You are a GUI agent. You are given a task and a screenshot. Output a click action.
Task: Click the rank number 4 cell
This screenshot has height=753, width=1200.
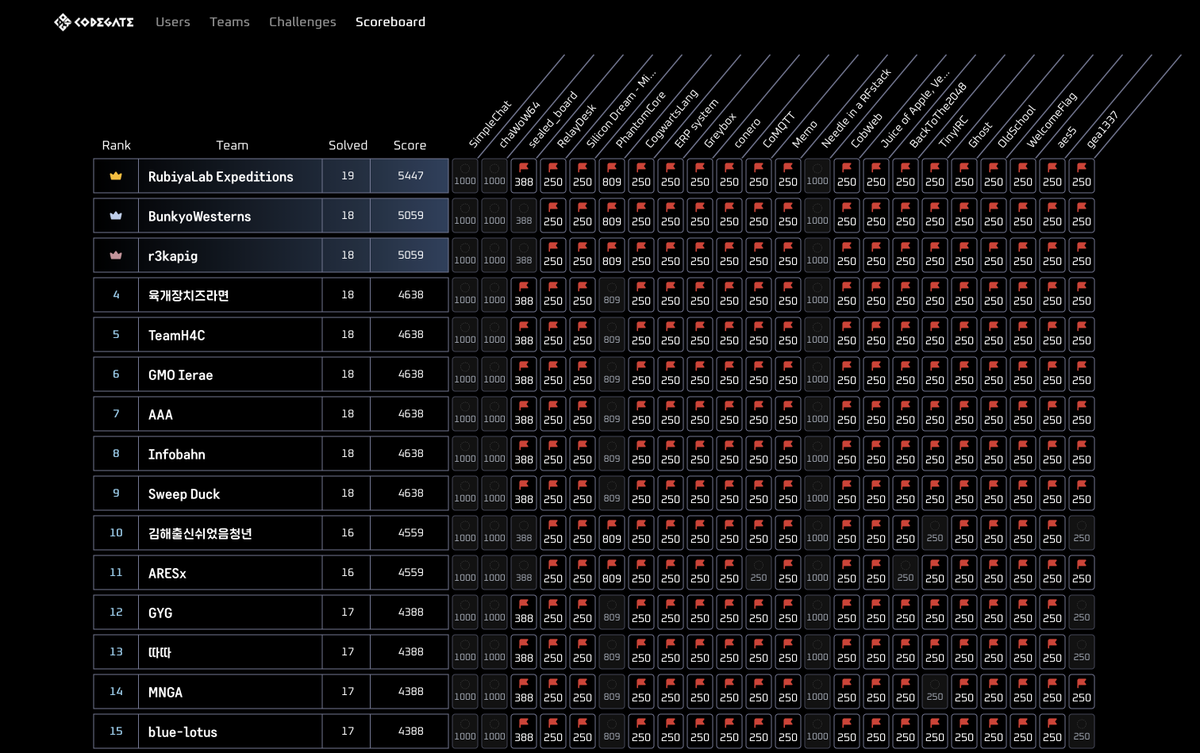click(x=116, y=295)
